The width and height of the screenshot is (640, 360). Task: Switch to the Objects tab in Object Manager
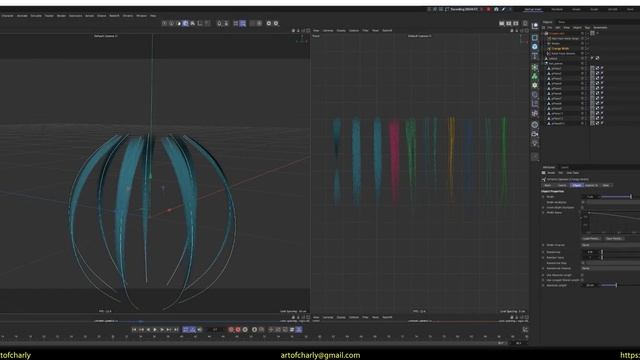click(x=547, y=22)
